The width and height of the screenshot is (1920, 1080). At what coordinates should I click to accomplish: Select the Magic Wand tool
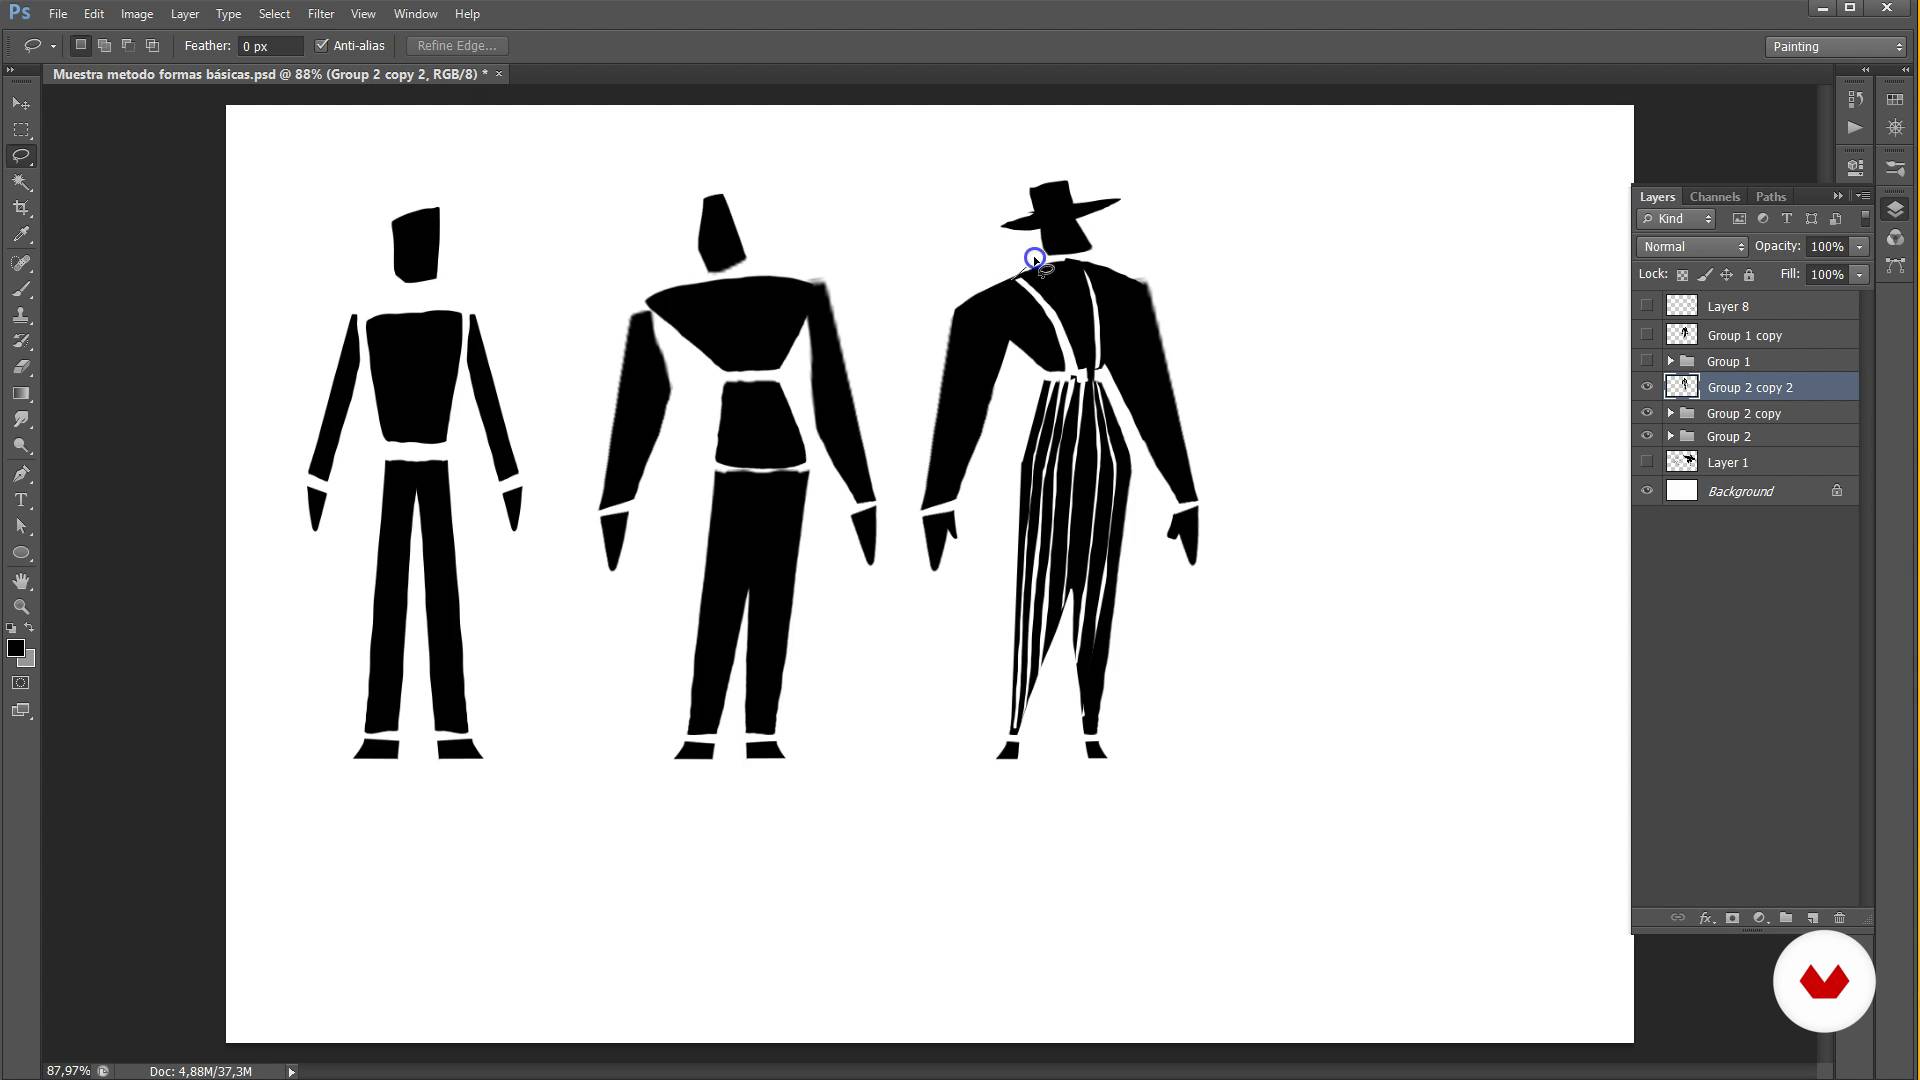21,182
